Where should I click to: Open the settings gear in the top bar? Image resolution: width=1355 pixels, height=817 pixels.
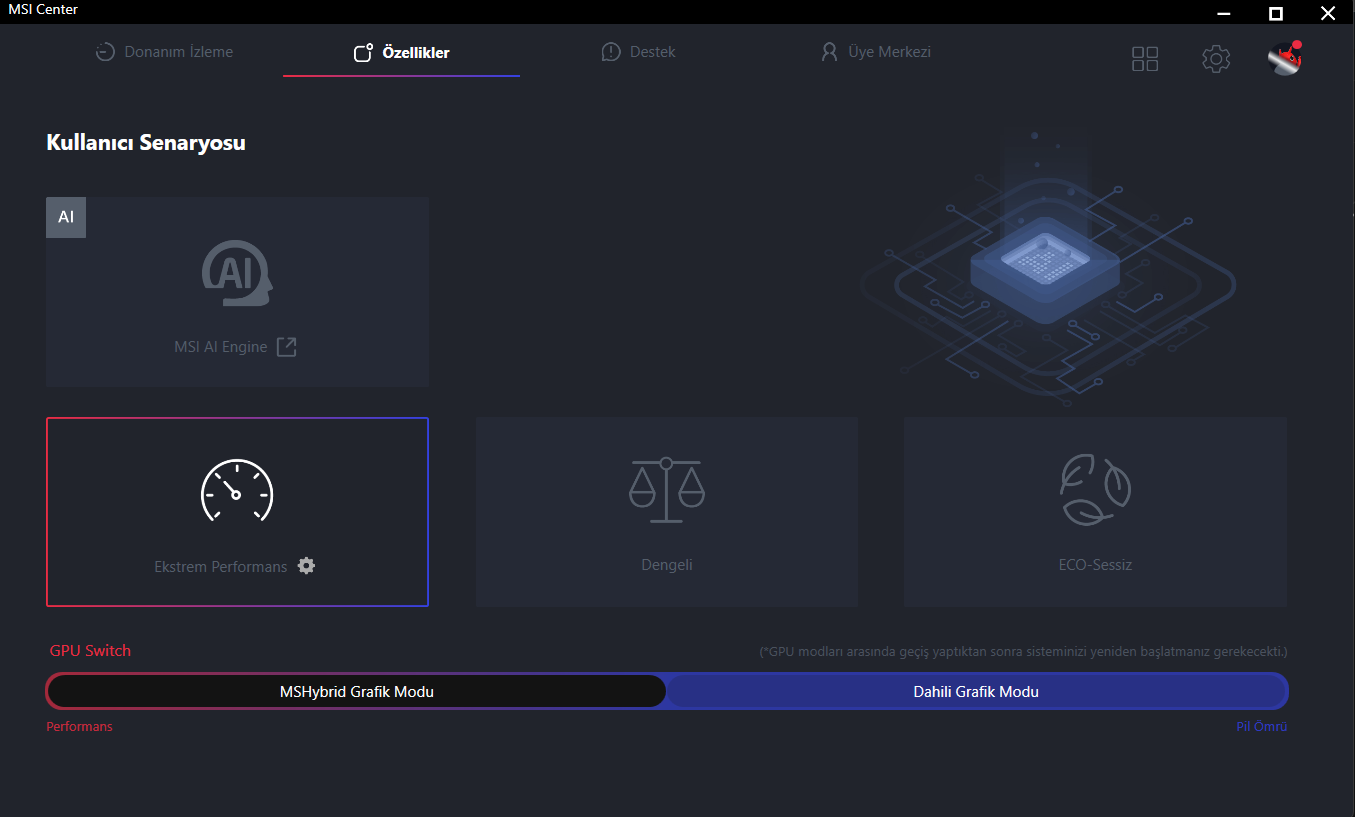click(1216, 59)
